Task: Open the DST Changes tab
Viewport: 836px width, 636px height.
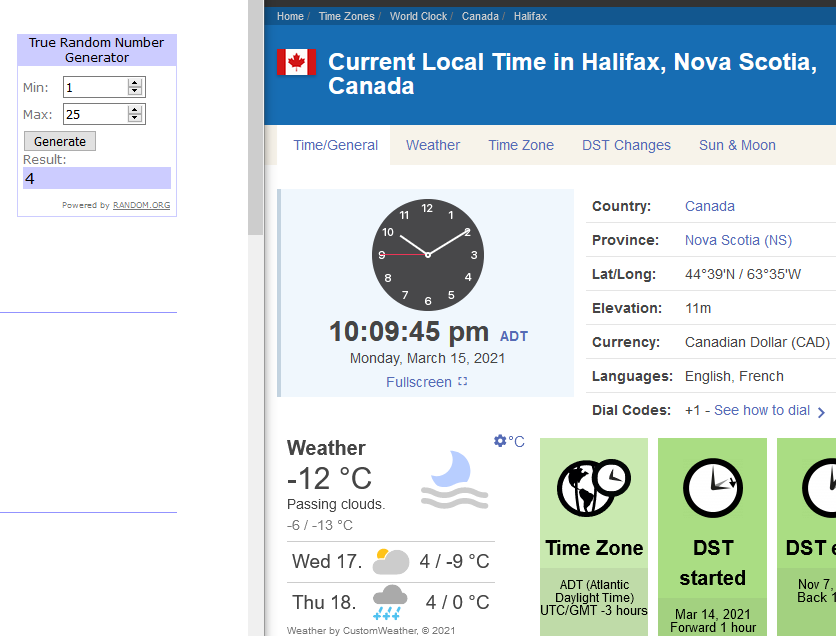Action: click(x=626, y=145)
